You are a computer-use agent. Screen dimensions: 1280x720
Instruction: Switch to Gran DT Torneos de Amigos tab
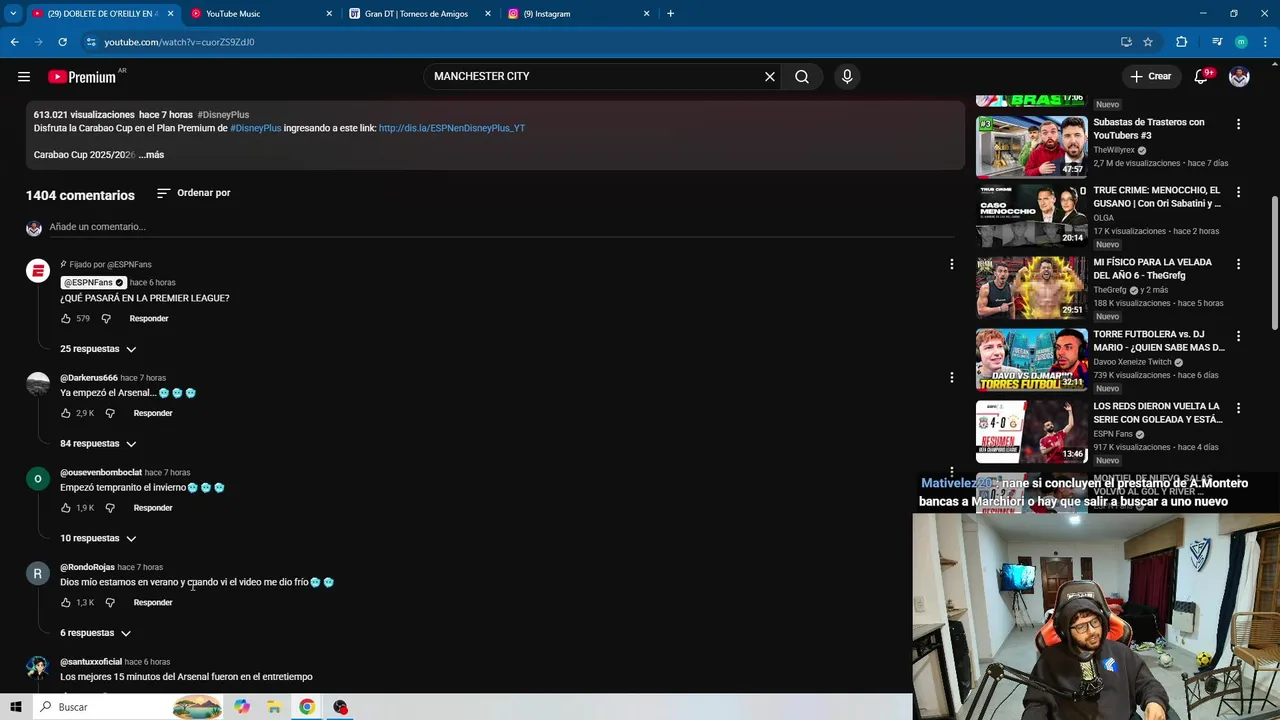pos(419,14)
